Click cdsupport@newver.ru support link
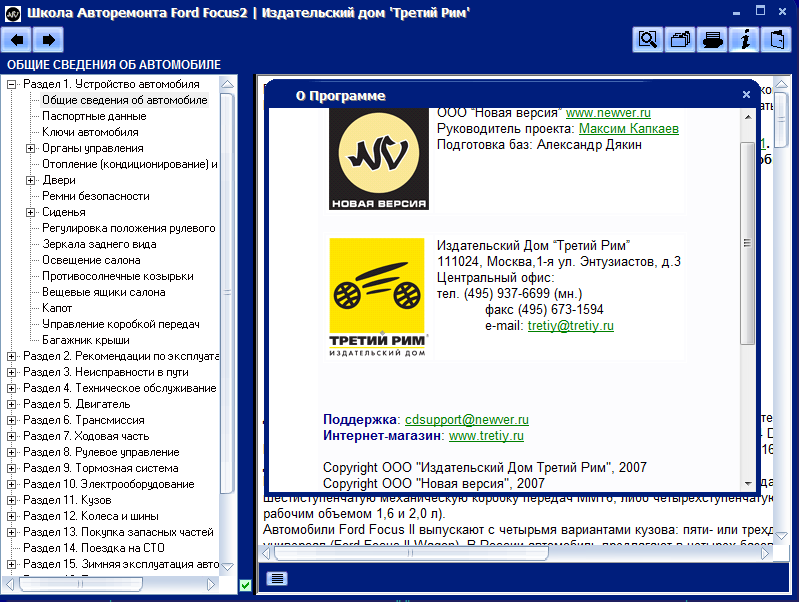The image size is (799, 602). pyautogui.click(x=467, y=420)
